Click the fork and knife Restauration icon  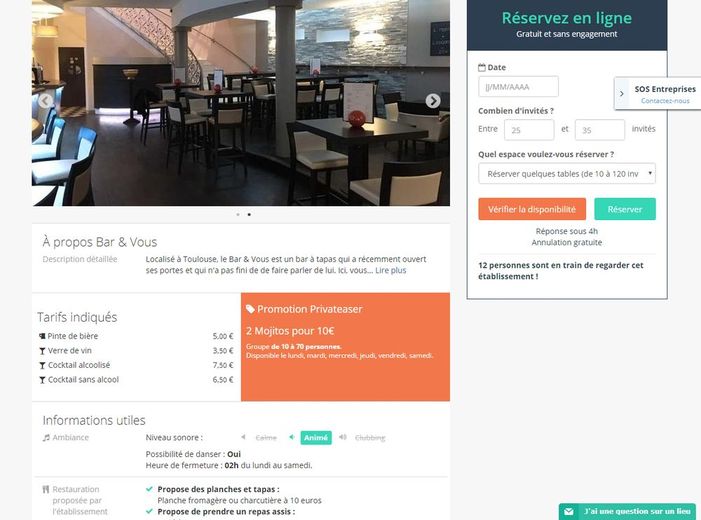click(x=46, y=489)
